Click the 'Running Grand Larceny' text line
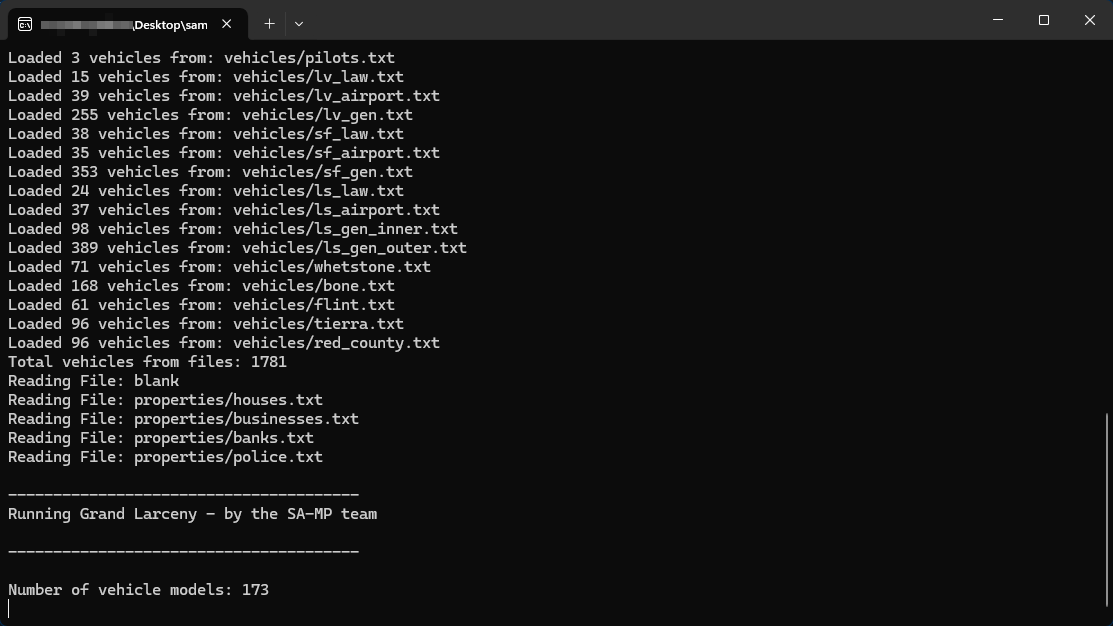This screenshot has width=1113, height=626. click(x=192, y=514)
